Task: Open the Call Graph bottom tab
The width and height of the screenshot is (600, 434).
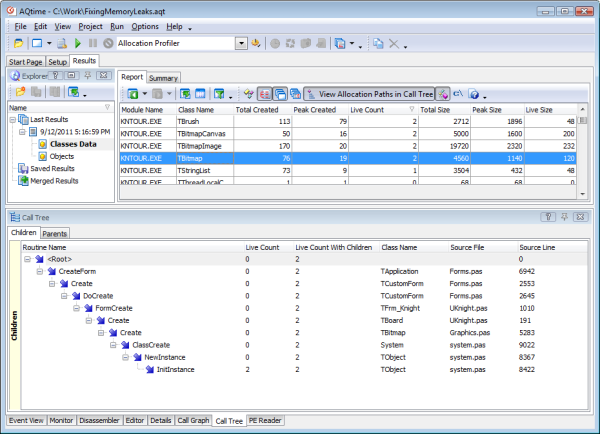Action: (x=193, y=420)
